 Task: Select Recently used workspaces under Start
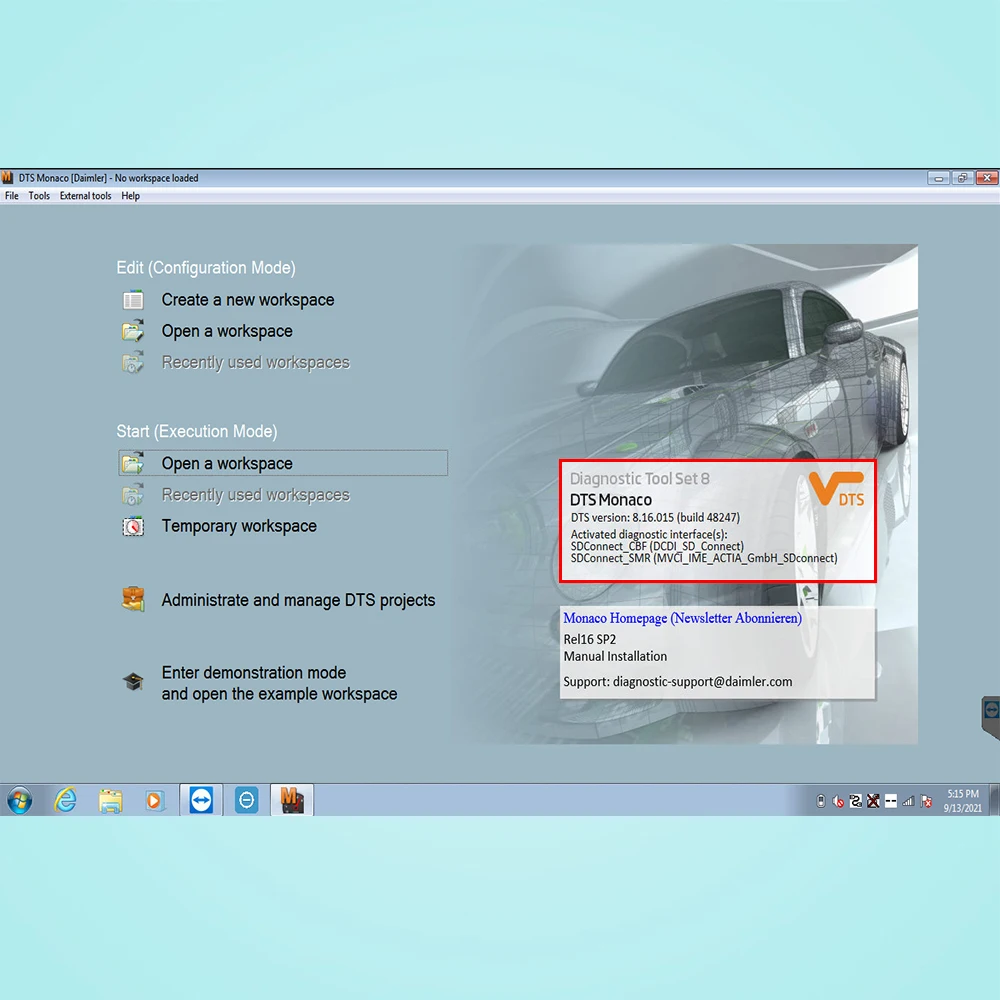(x=256, y=495)
